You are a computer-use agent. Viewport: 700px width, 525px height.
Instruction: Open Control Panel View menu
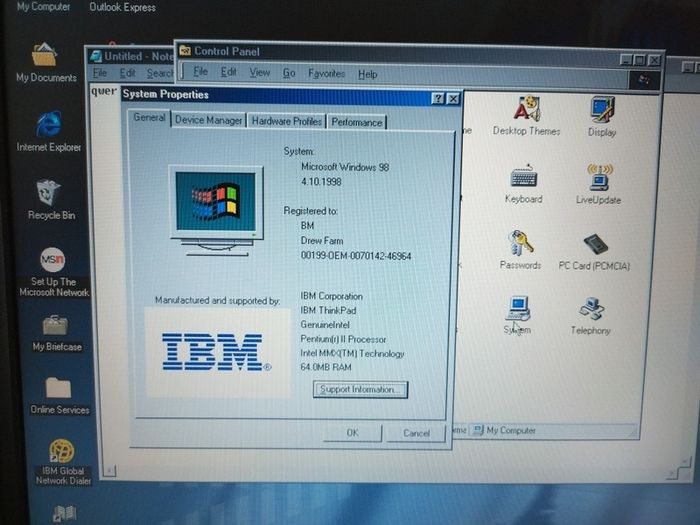click(x=259, y=72)
